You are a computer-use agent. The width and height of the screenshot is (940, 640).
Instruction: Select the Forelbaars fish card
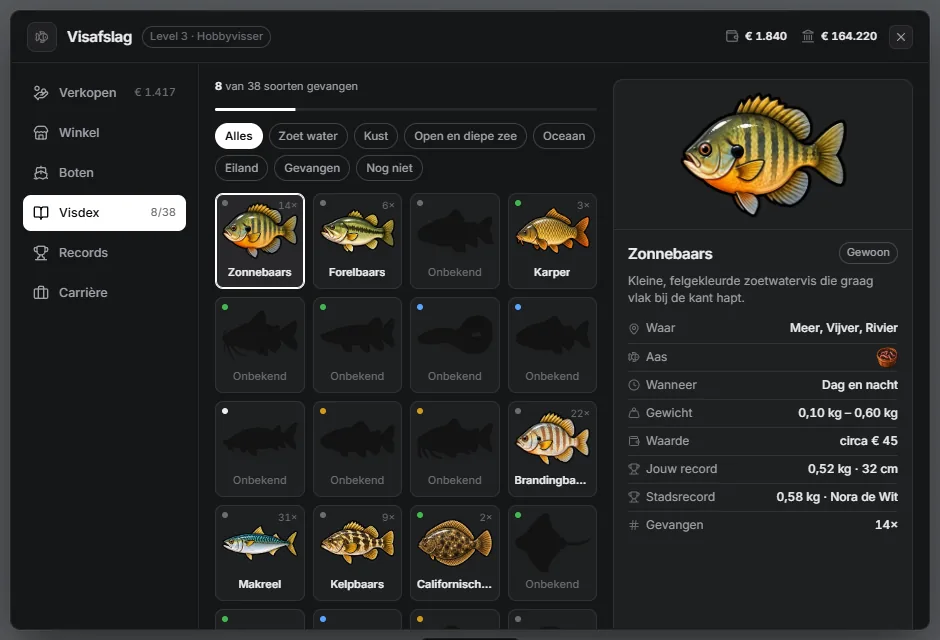[357, 241]
